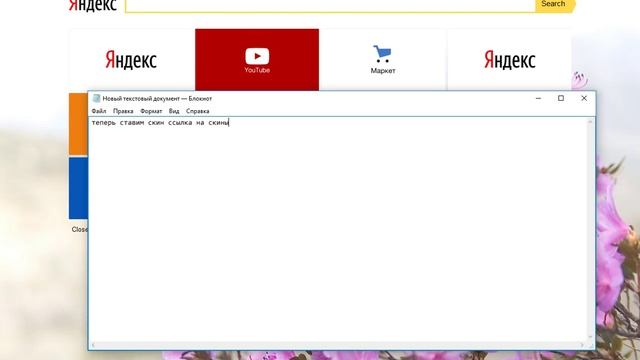The image size is (640, 360).
Task: Open the Вид menu in Notepad
Action: (174, 111)
